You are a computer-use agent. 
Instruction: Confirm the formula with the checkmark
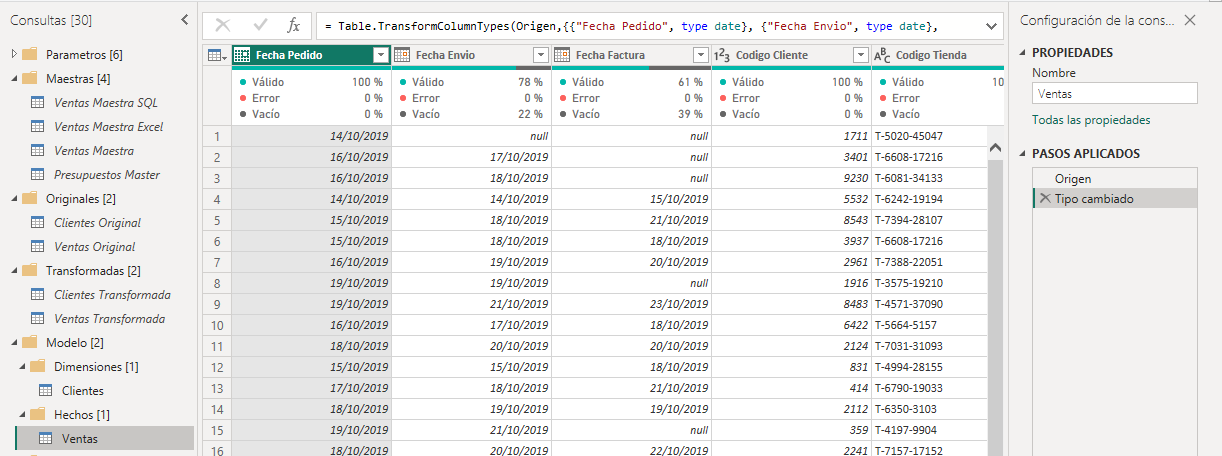tap(260, 25)
